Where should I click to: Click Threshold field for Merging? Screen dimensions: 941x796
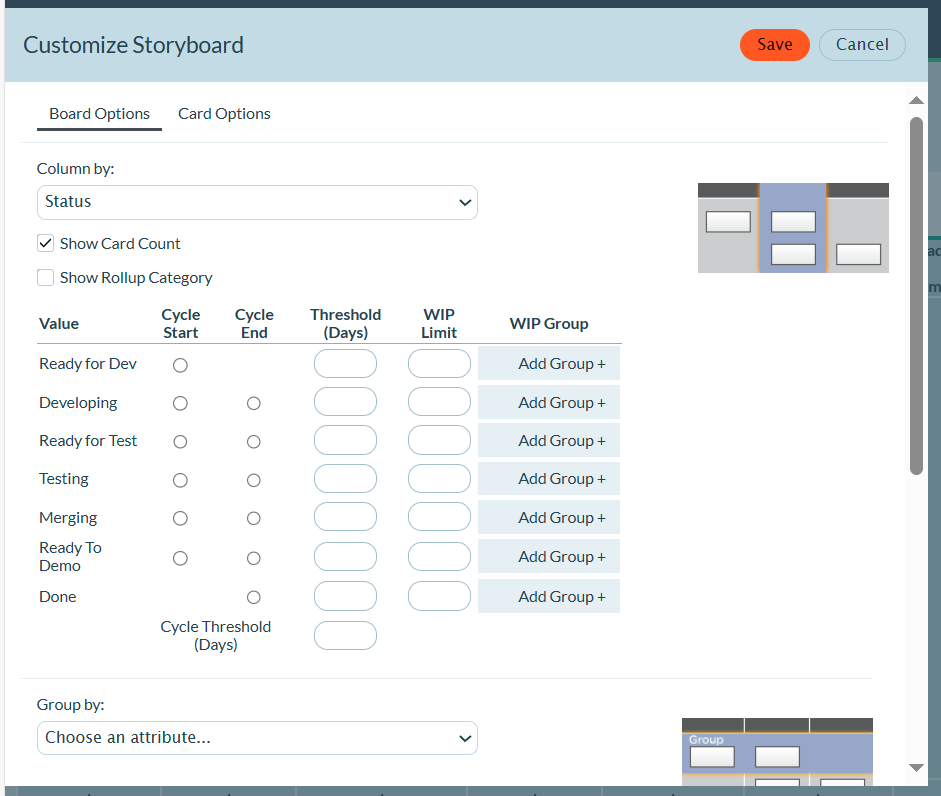(x=345, y=517)
